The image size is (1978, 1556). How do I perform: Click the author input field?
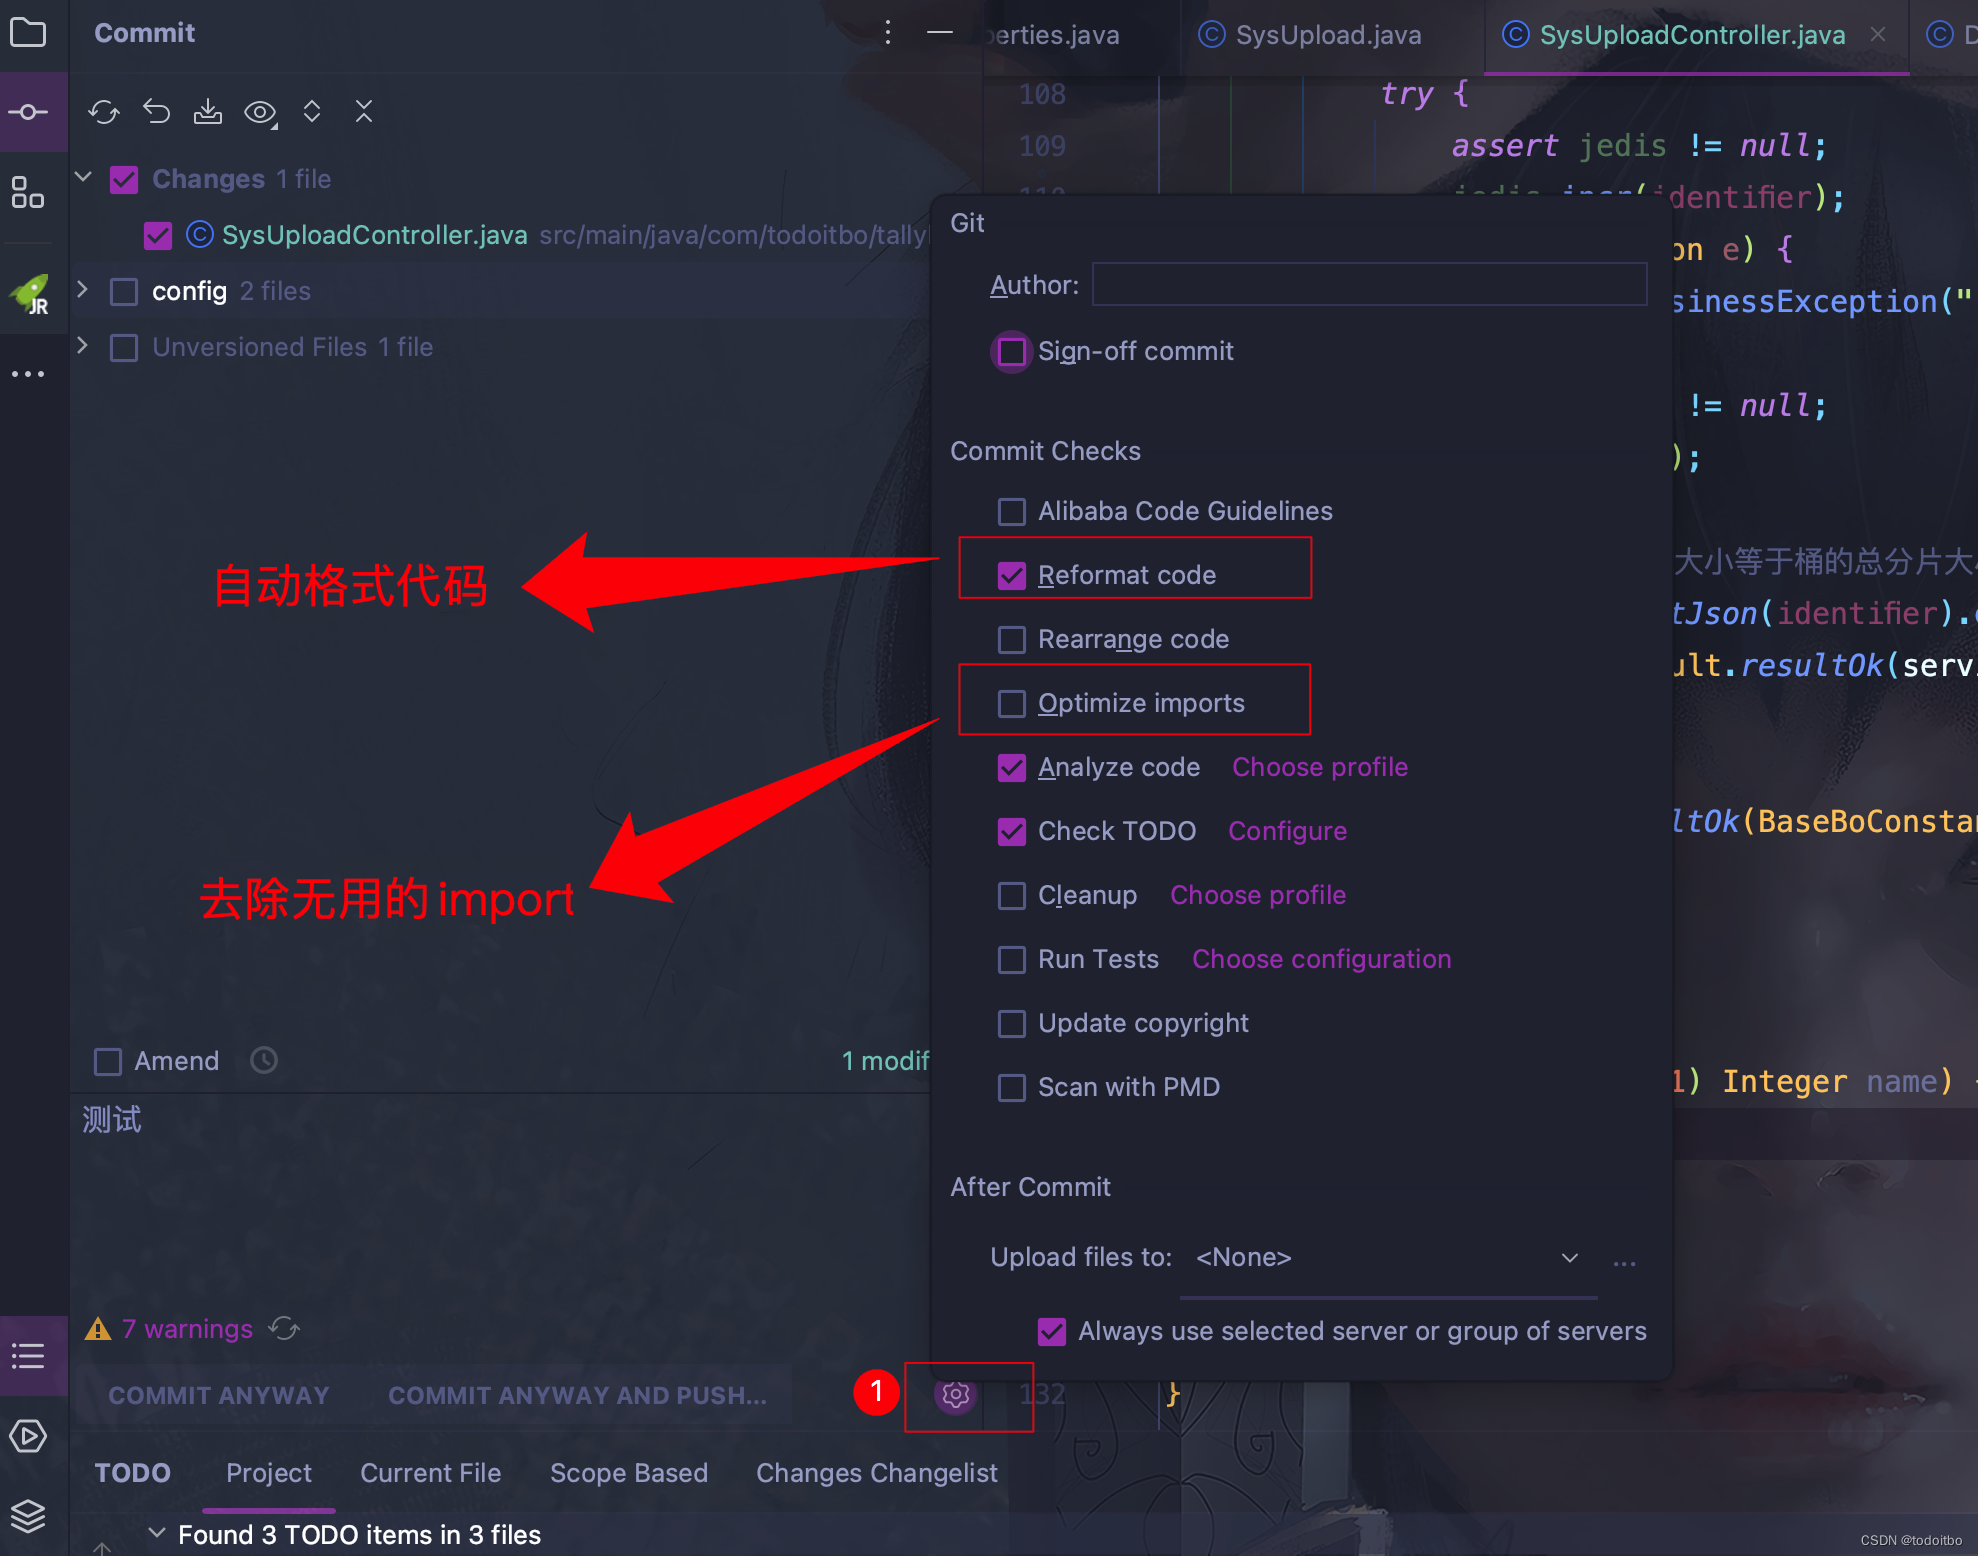tap(1366, 286)
